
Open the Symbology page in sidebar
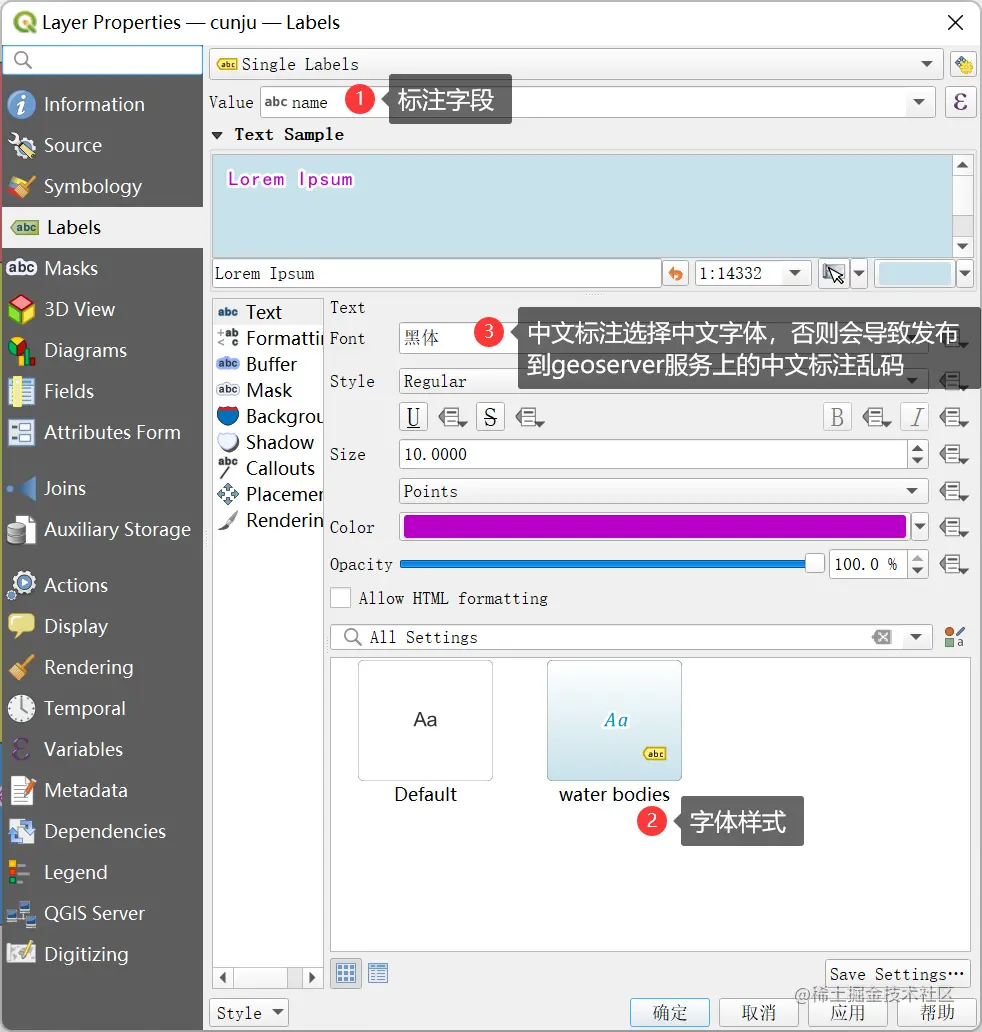[103, 186]
